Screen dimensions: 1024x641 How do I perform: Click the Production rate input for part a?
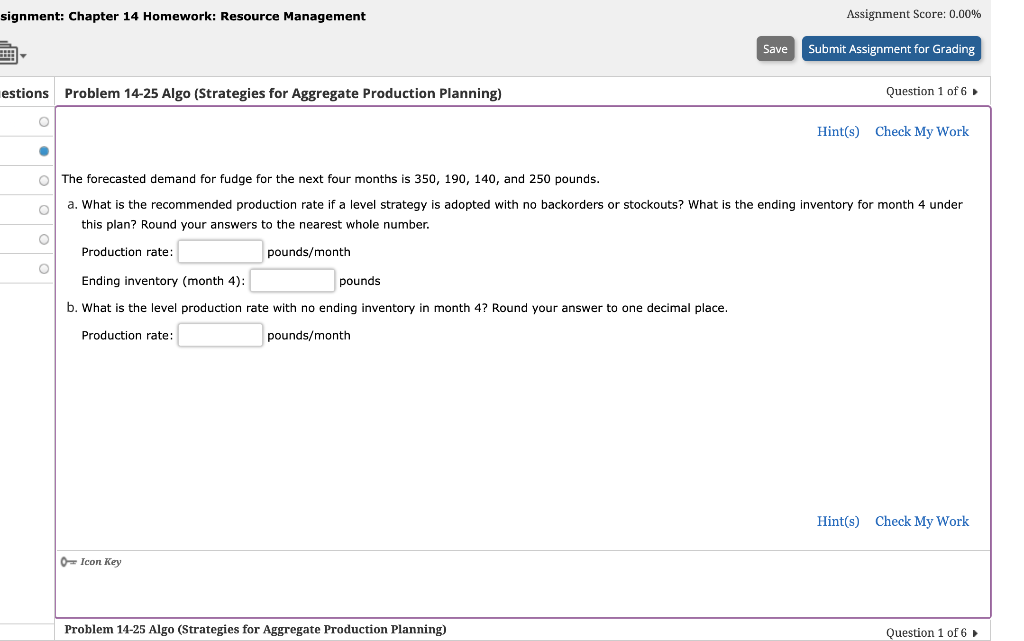coord(220,251)
